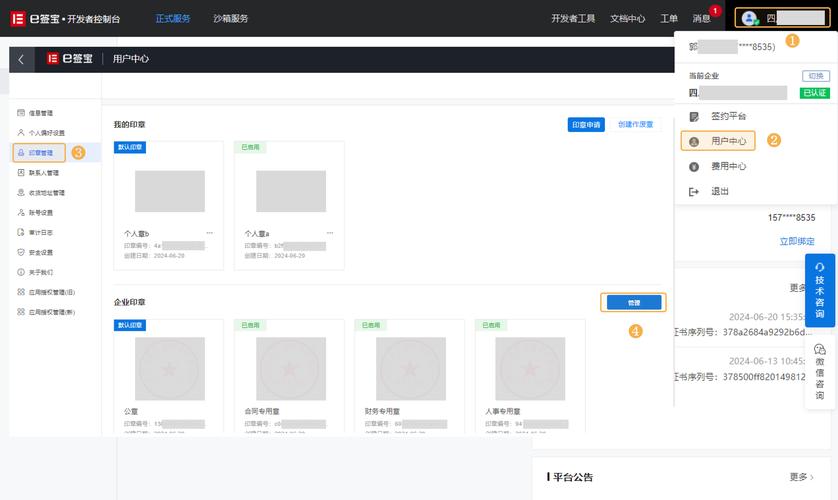Click the 信息管理 icon in sidebar
Image resolution: width=838 pixels, height=500 pixels.
[21, 113]
